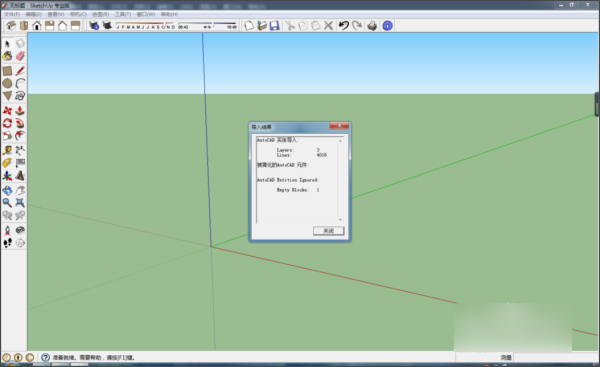
Task: Activate the 3D Text tool
Action: (x=20, y=176)
